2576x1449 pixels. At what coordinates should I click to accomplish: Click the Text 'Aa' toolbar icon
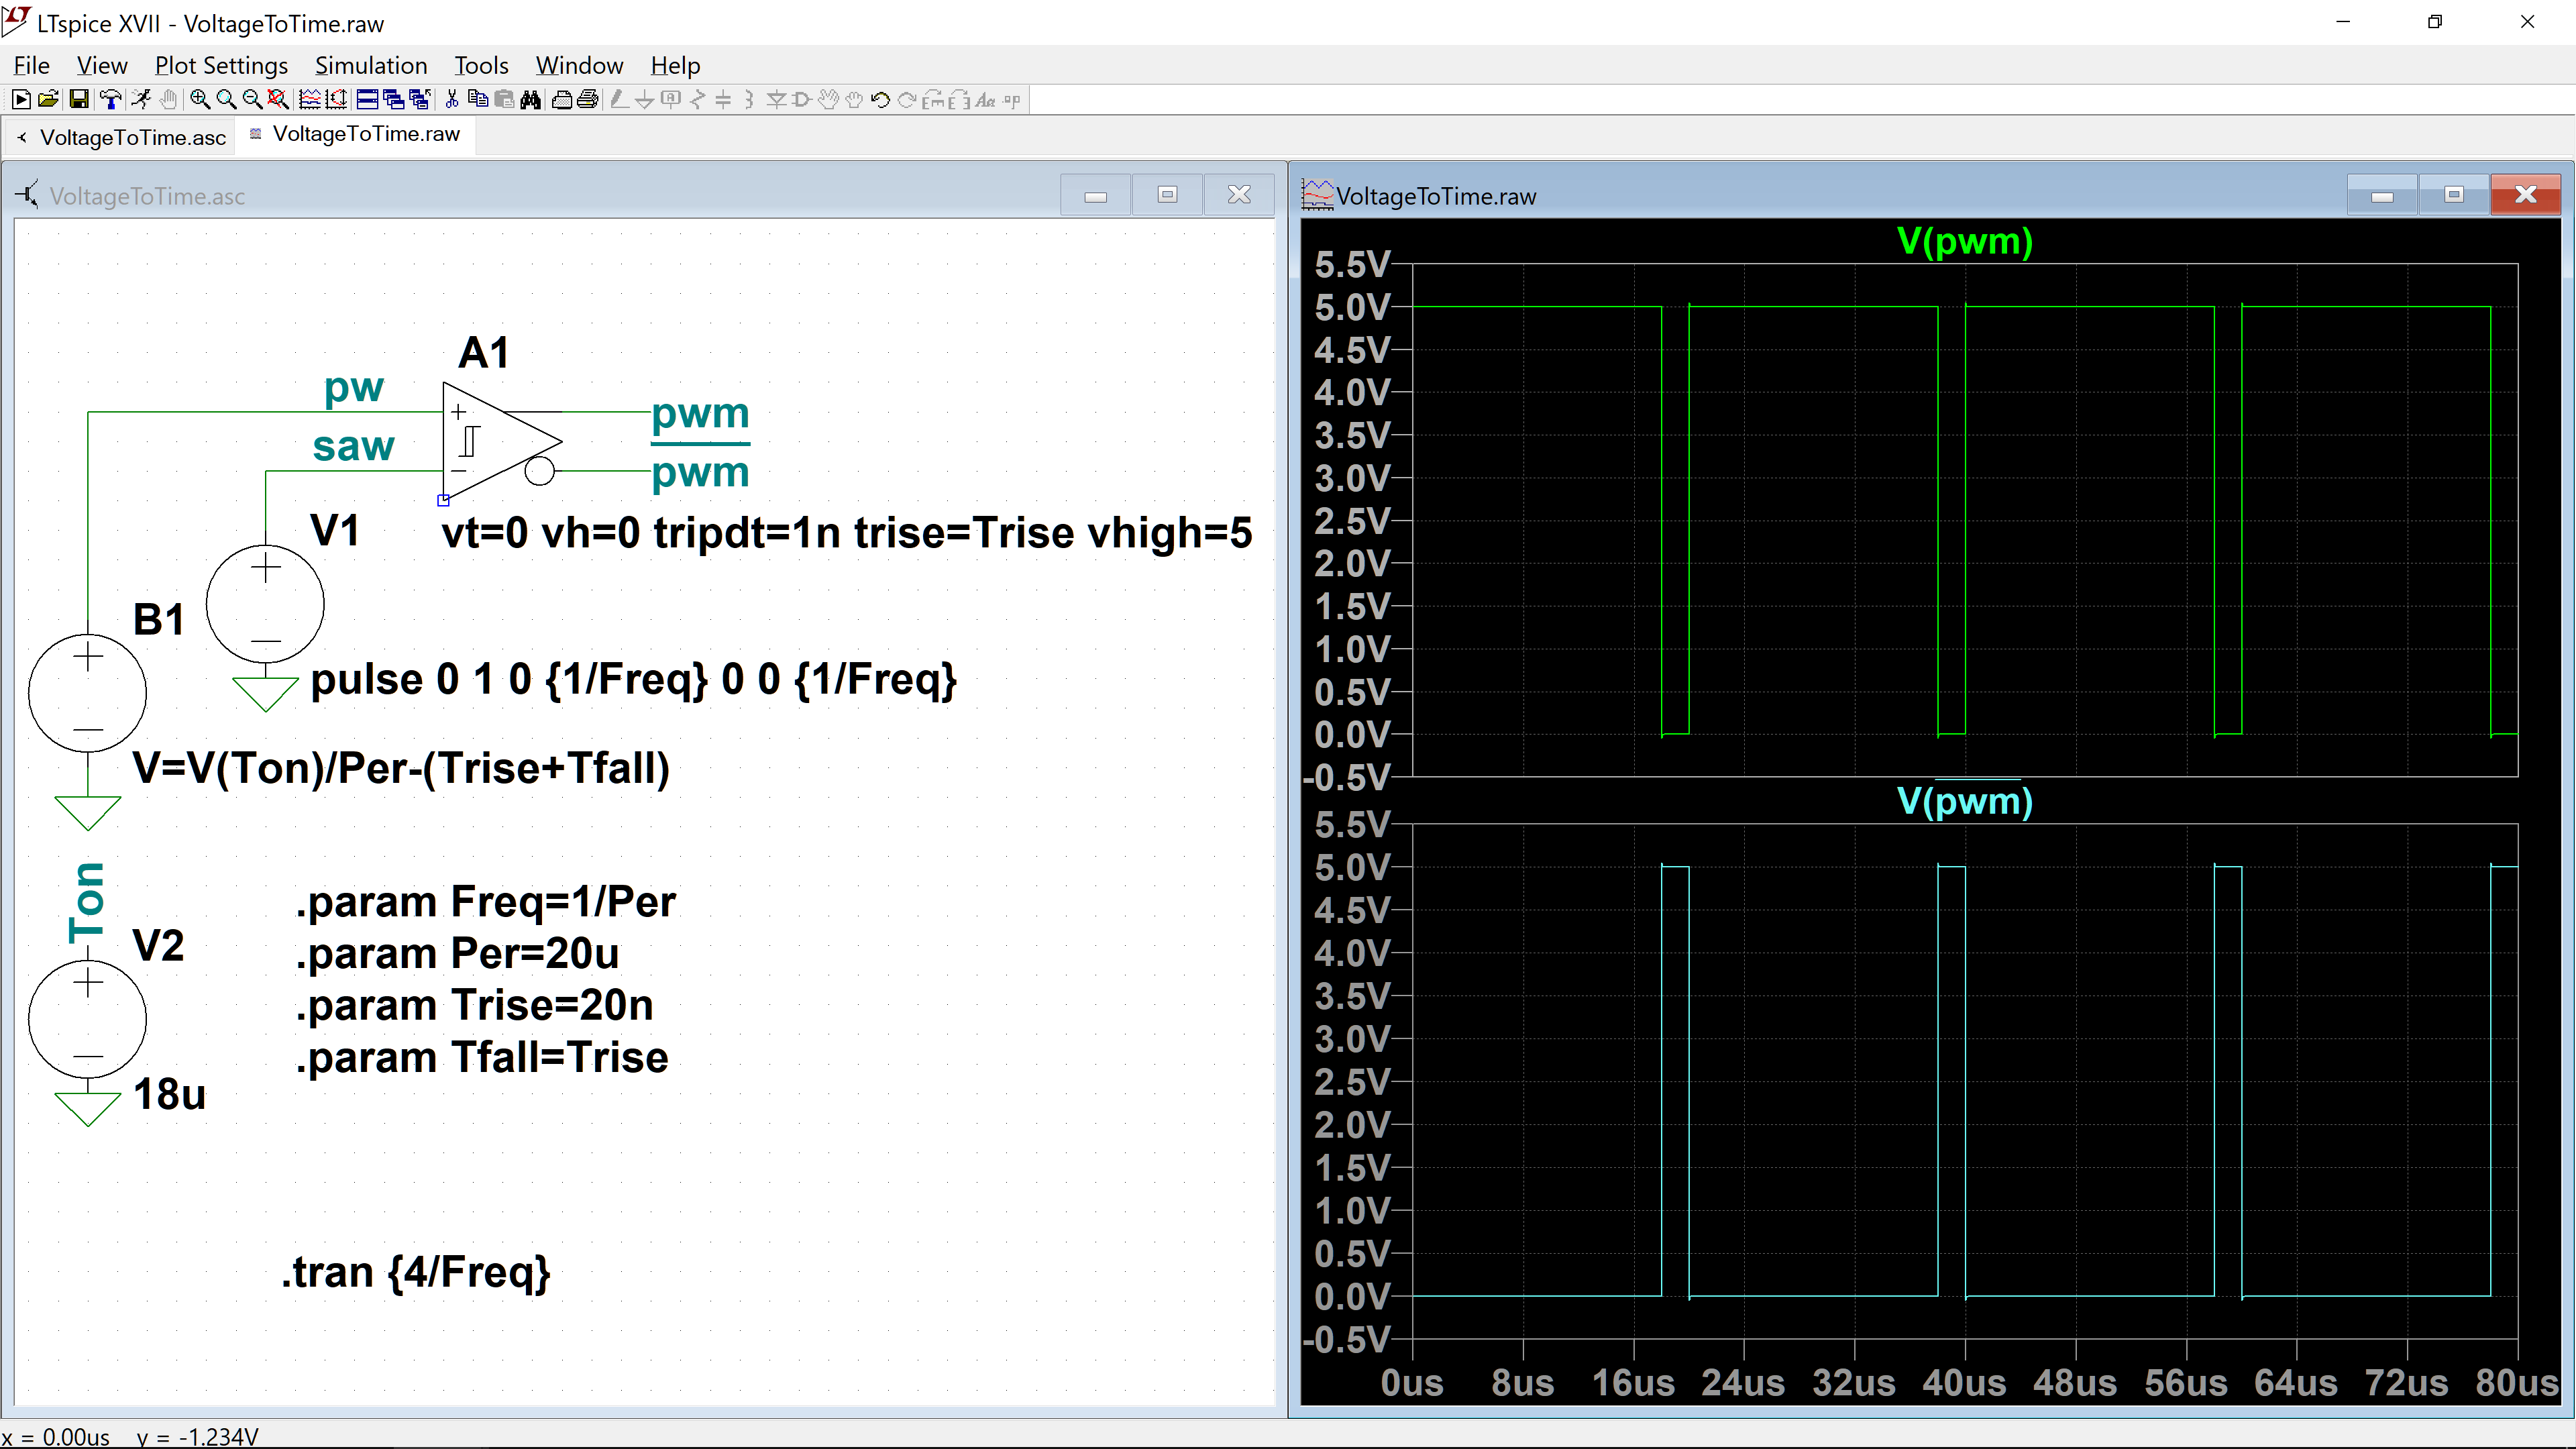[985, 99]
